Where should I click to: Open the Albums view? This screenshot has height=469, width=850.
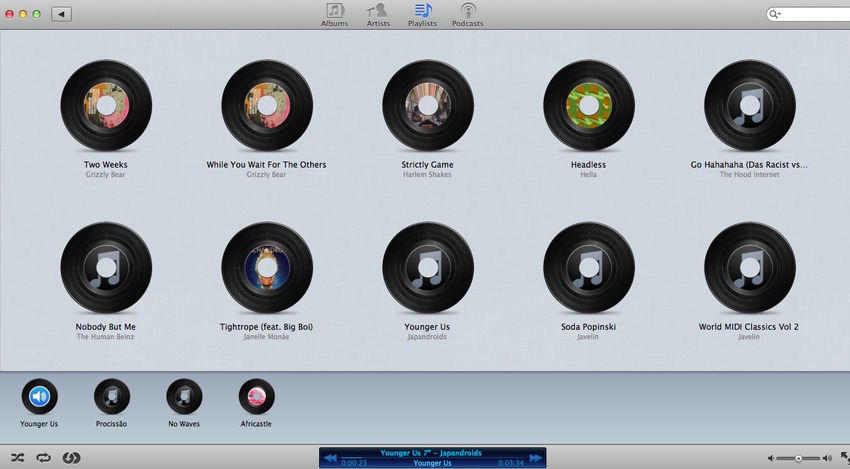pyautogui.click(x=334, y=14)
